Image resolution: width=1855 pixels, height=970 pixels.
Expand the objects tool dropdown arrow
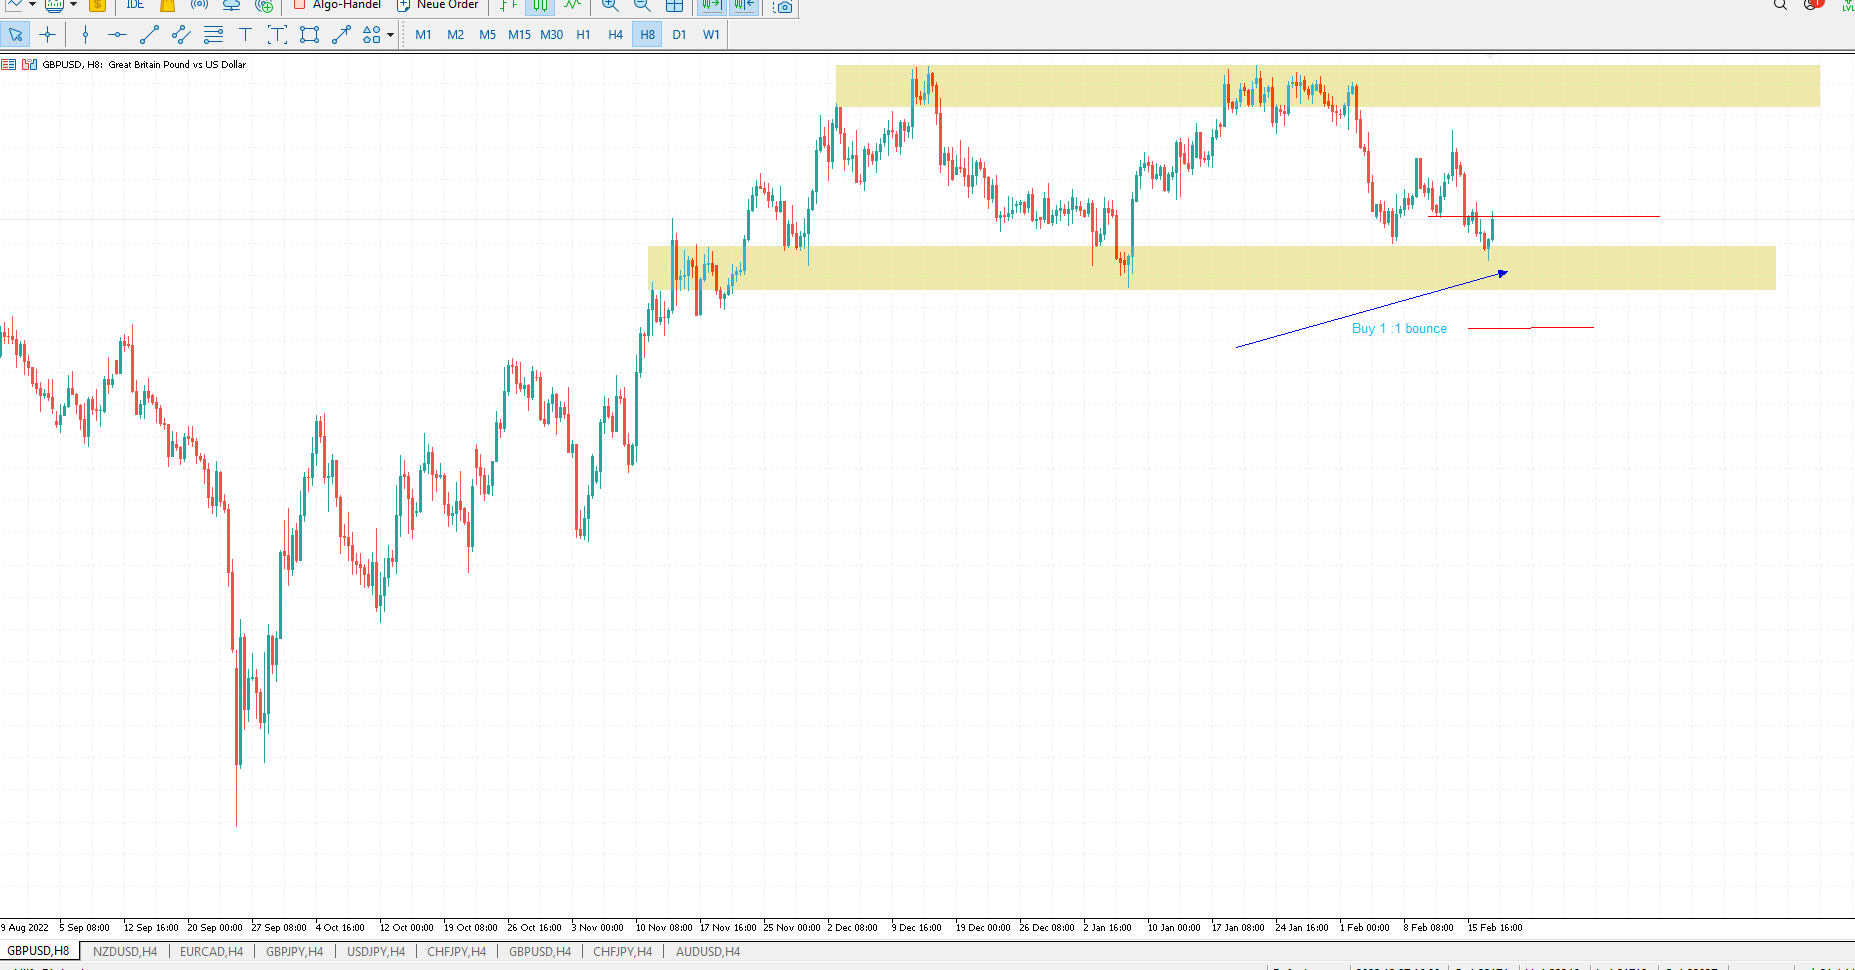(390, 35)
